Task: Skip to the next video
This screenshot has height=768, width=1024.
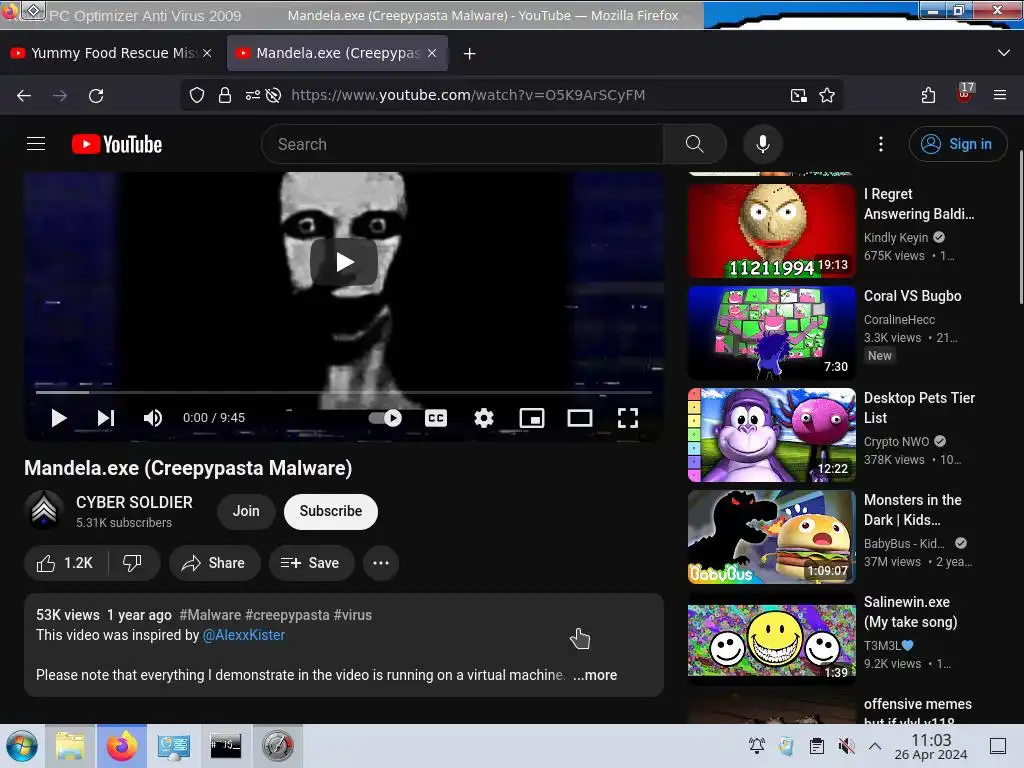Action: click(x=106, y=418)
